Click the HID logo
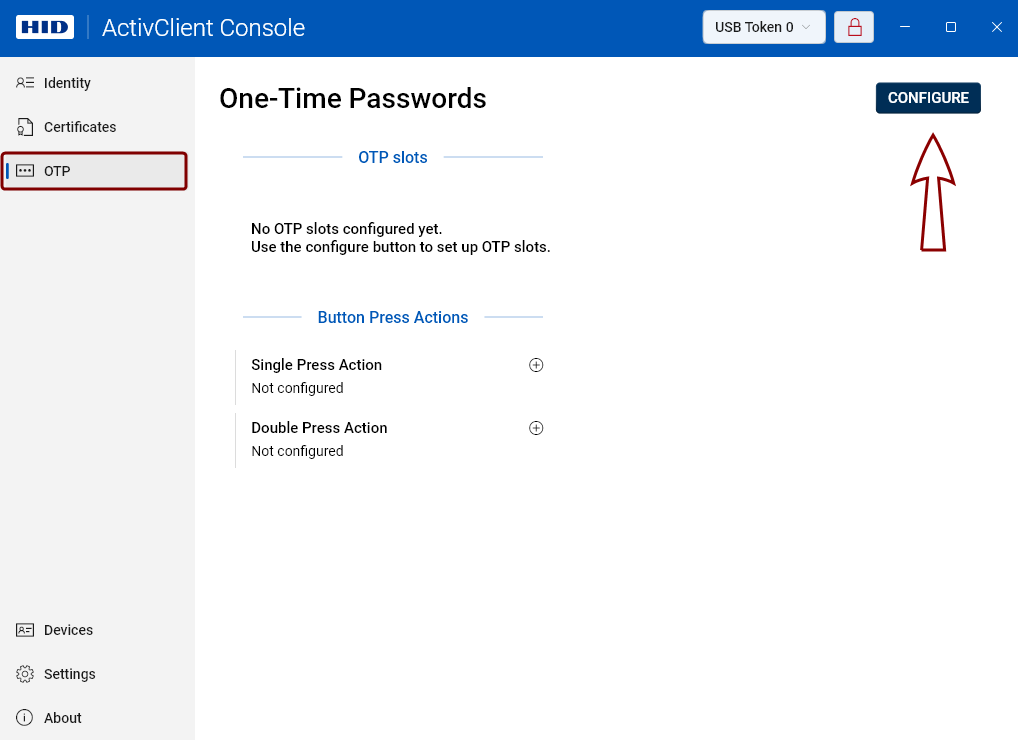The height and width of the screenshot is (740, 1018). pyautogui.click(x=45, y=27)
